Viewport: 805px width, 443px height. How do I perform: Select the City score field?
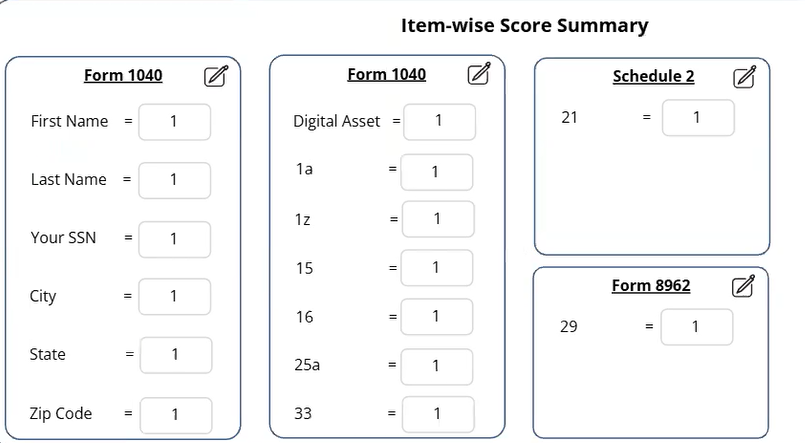175,296
